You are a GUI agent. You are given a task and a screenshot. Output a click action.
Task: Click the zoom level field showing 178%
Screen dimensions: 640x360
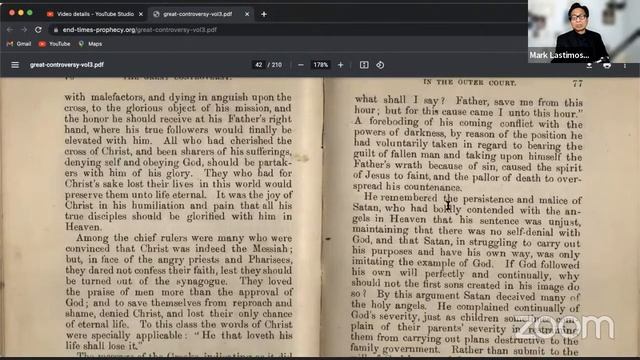tap(320, 65)
